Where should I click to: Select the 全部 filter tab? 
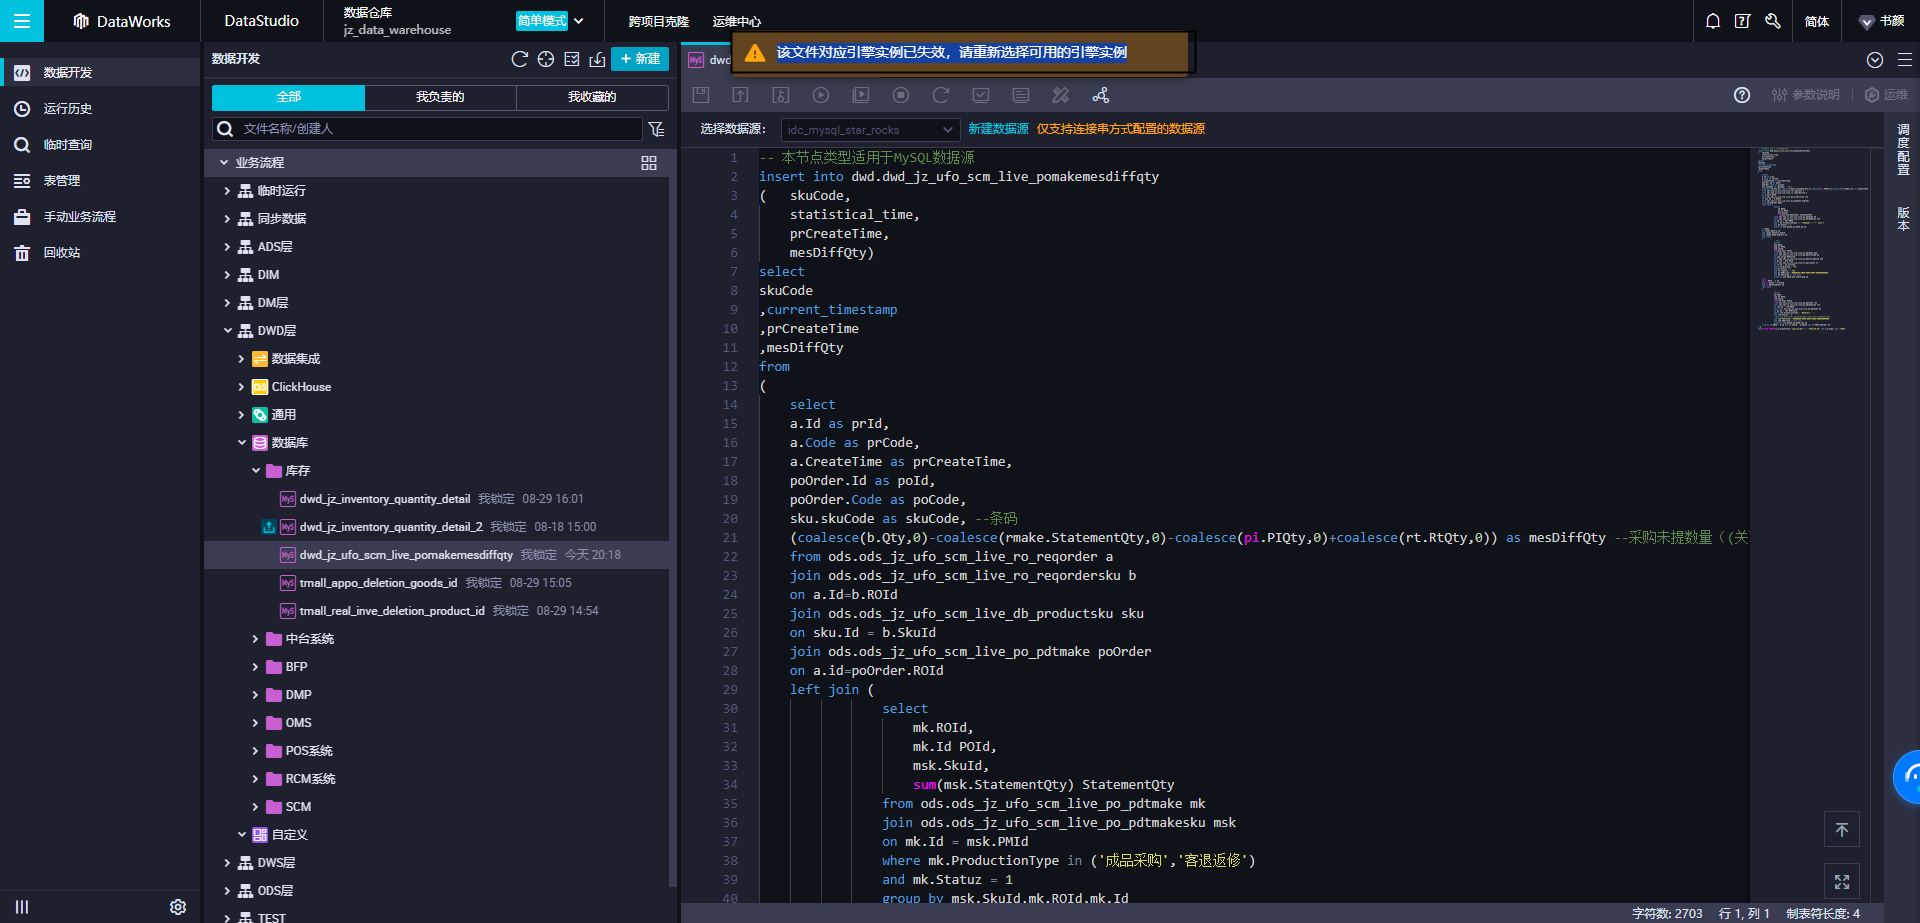(288, 97)
